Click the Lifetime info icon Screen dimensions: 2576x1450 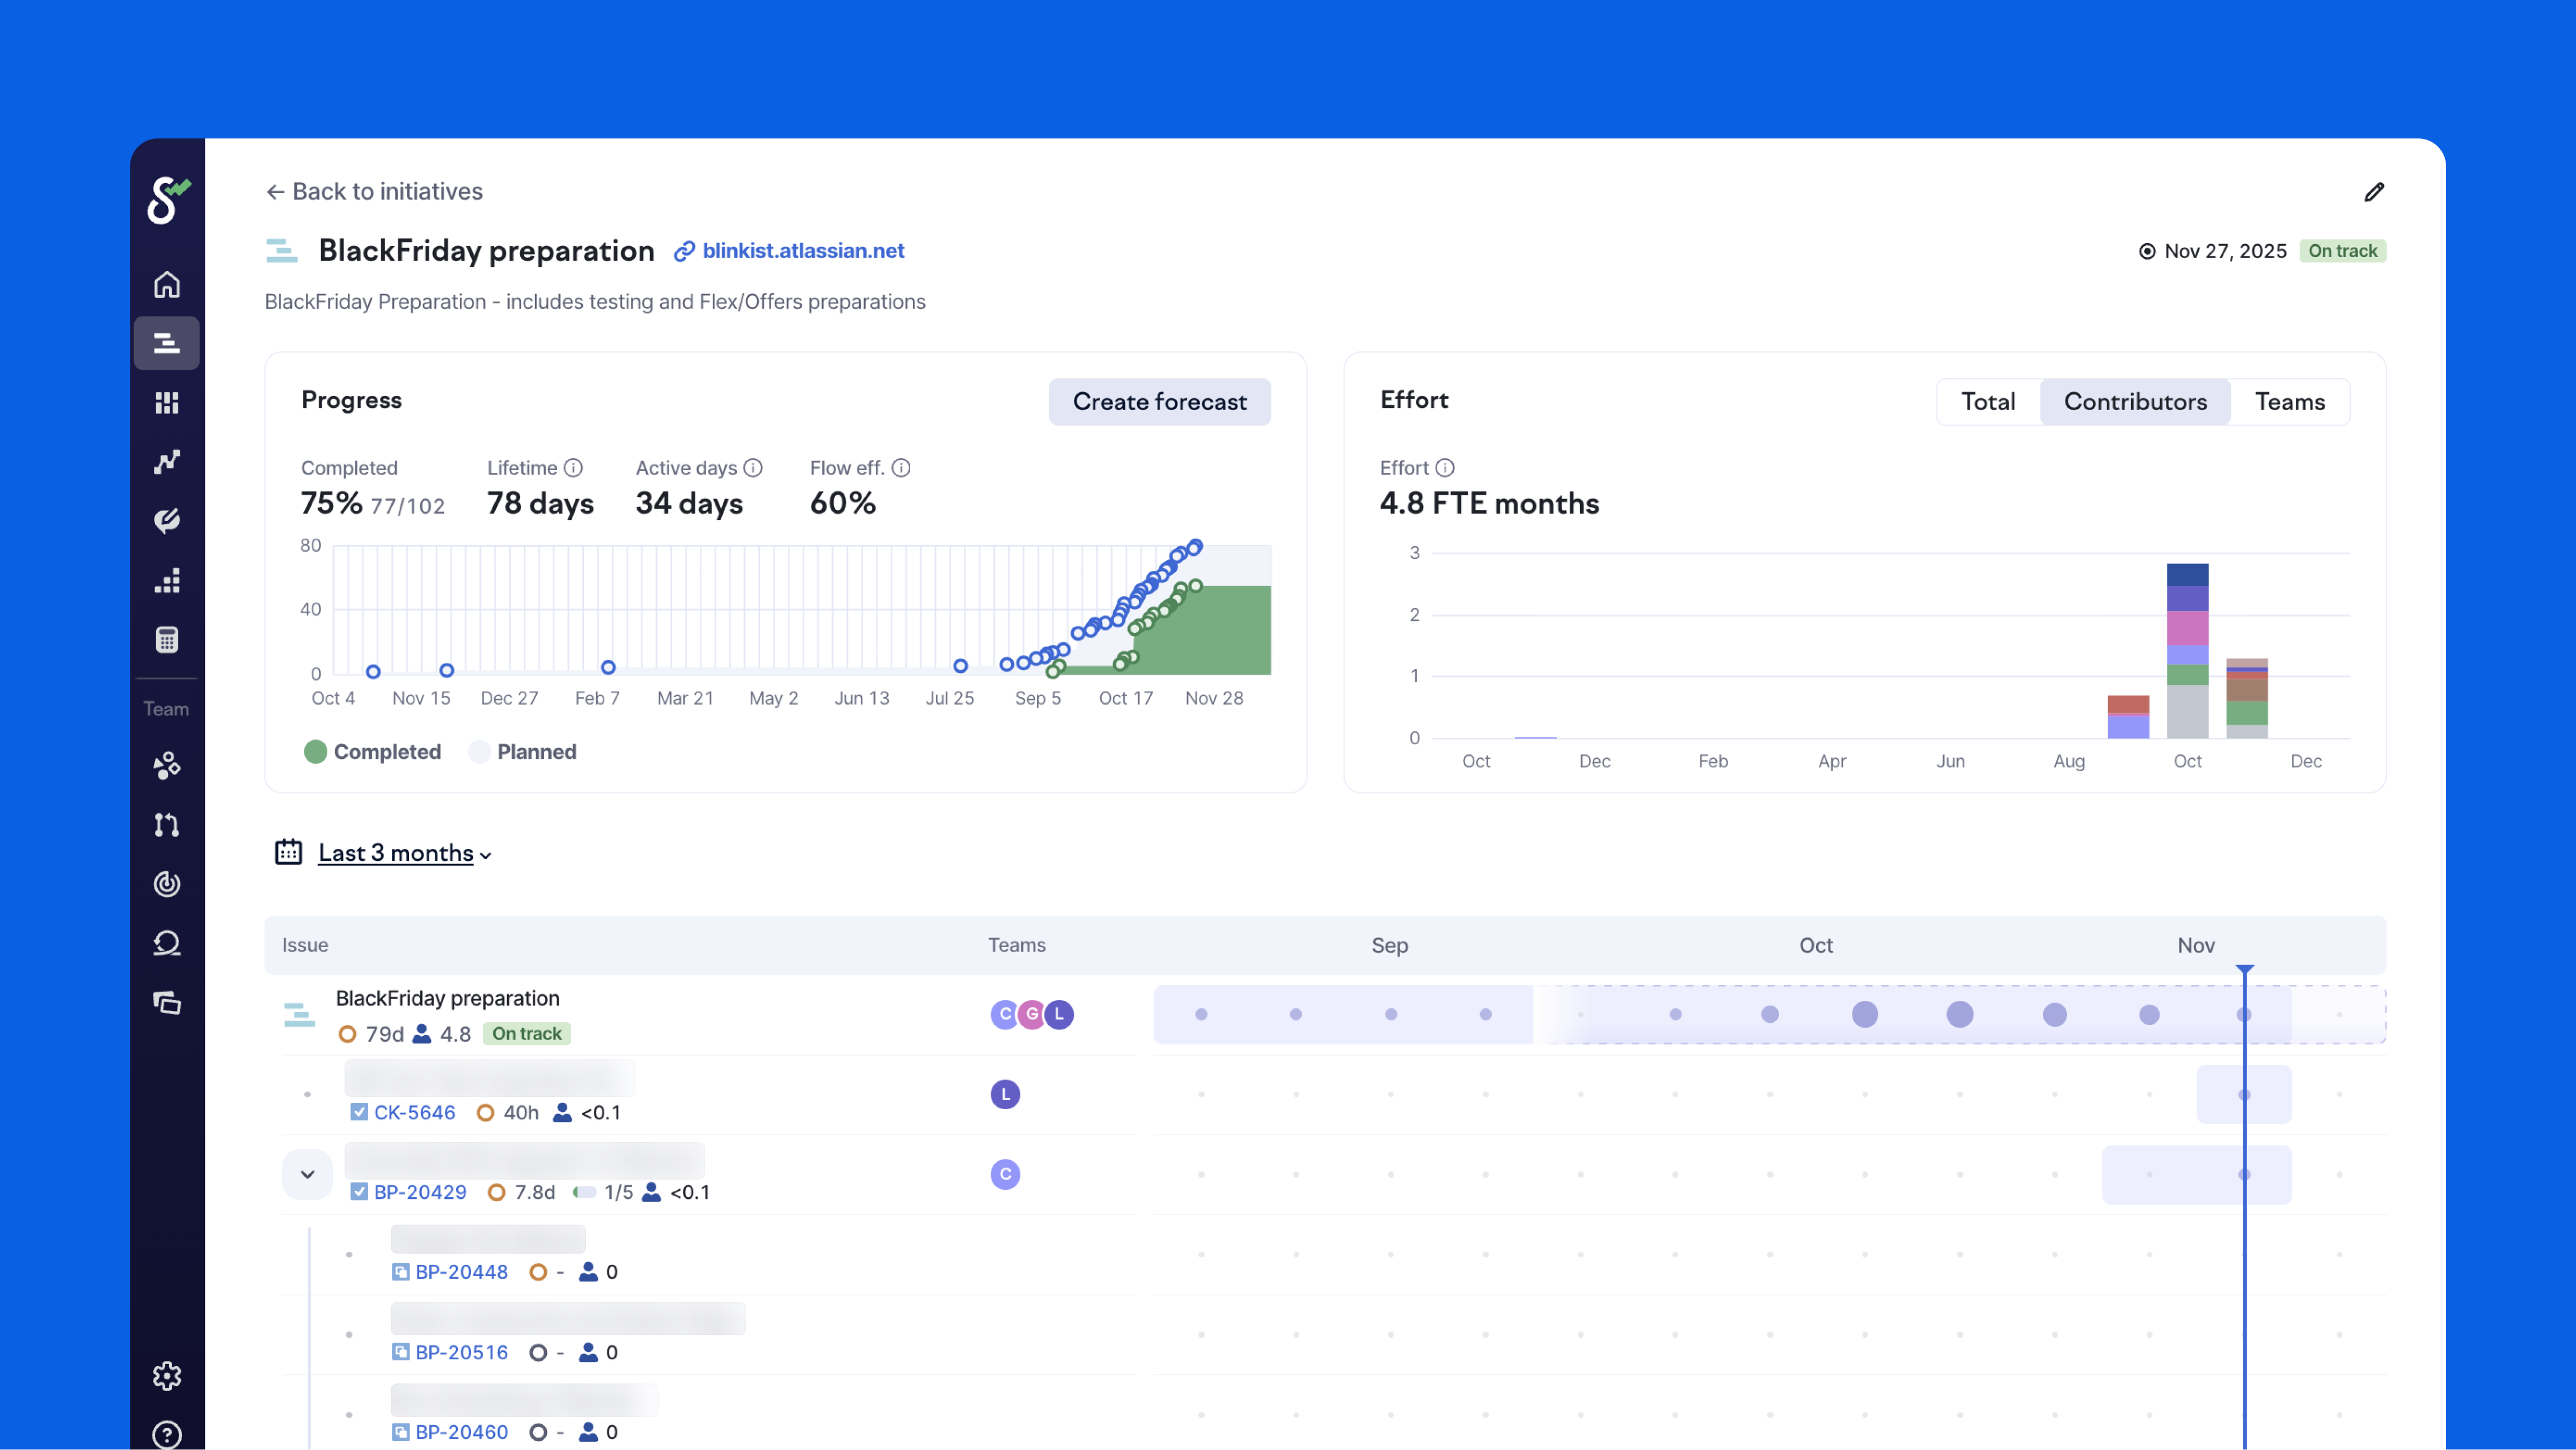[573, 468]
